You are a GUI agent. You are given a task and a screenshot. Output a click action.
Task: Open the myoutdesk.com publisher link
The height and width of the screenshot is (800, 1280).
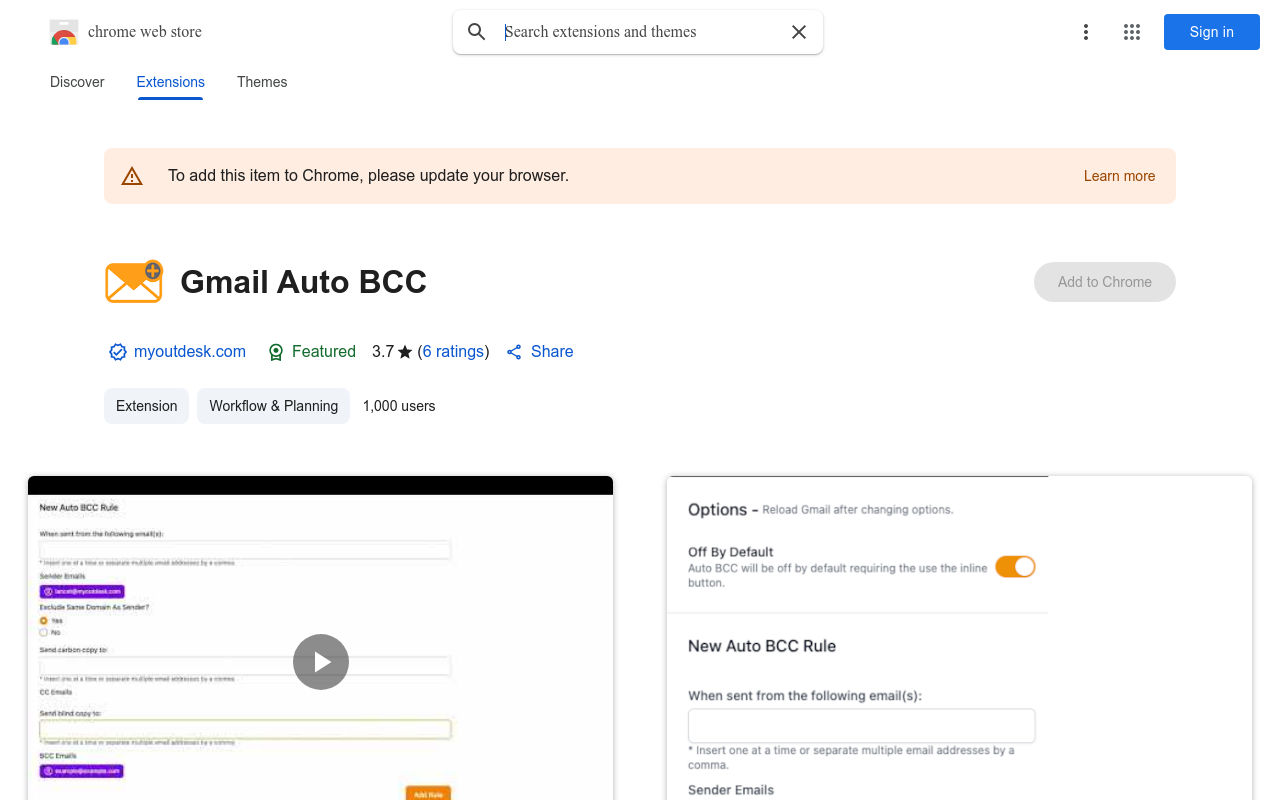click(190, 352)
